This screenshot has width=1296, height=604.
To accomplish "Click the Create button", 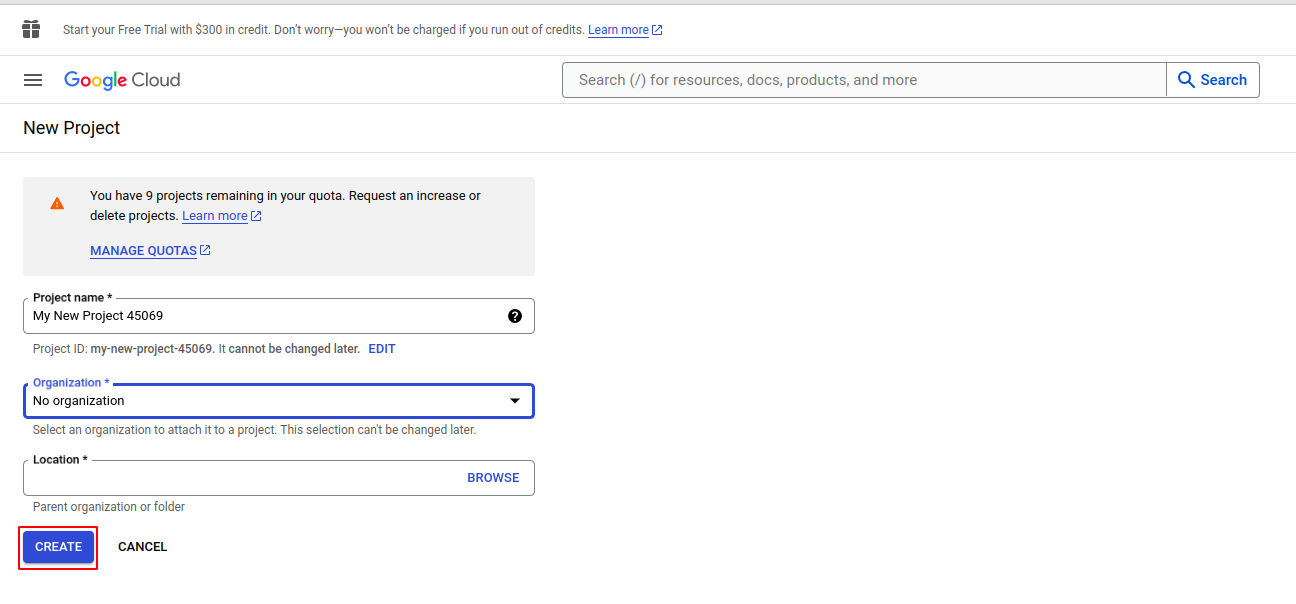I will coord(59,547).
